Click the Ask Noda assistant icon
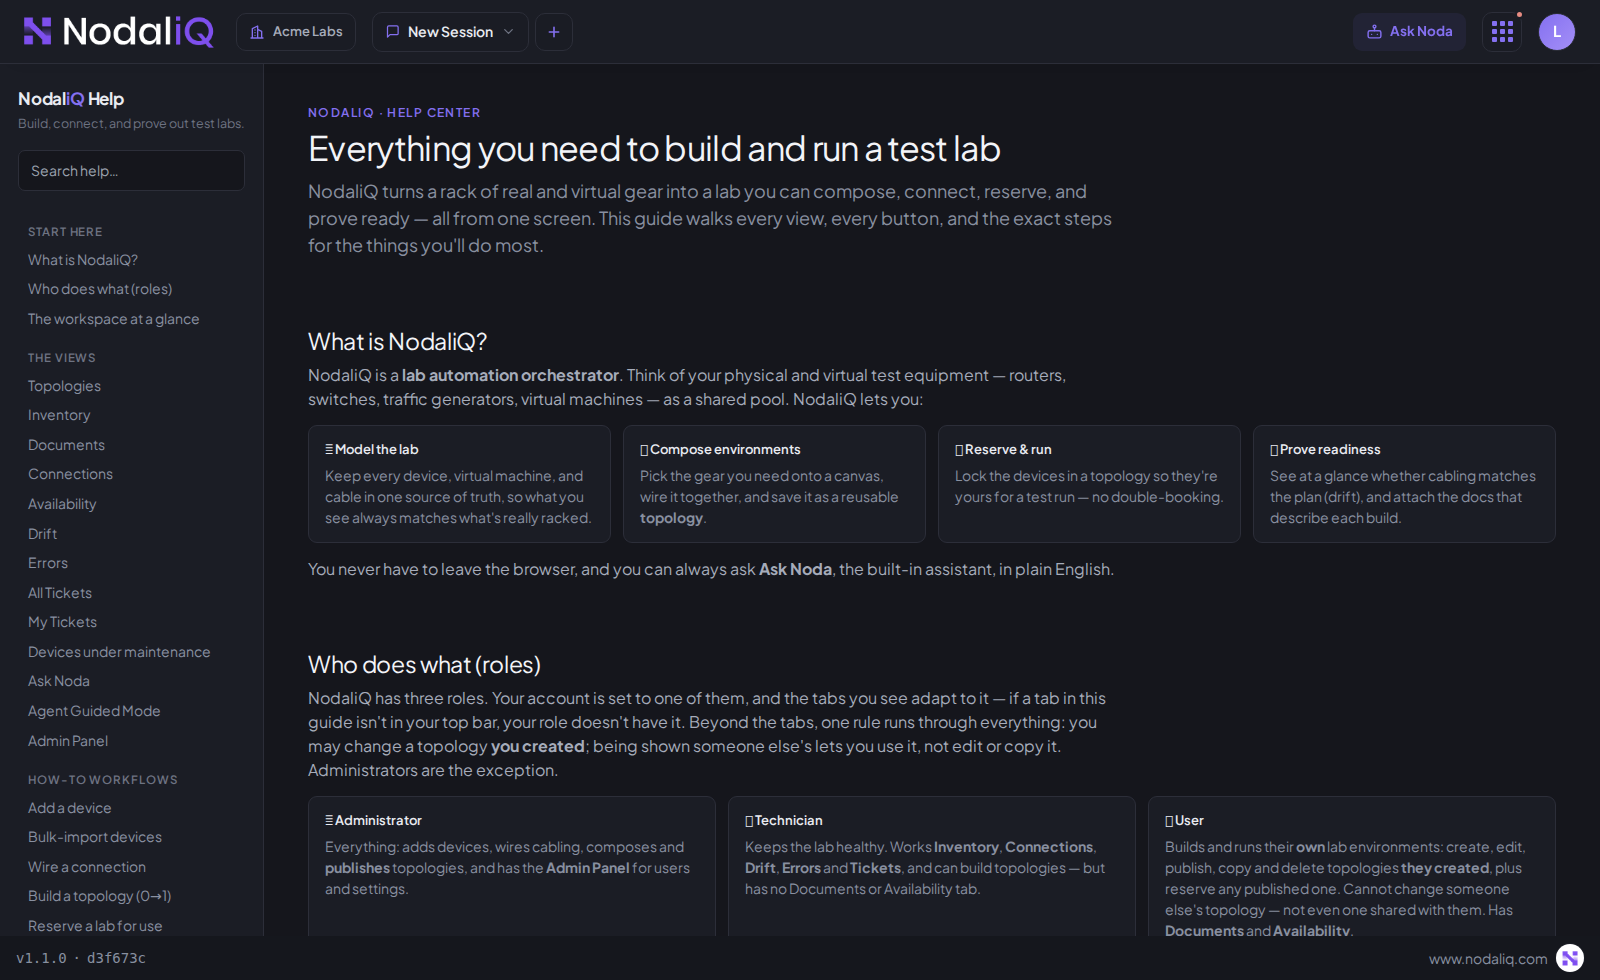The image size is (1600, 980). point(1375,32)
